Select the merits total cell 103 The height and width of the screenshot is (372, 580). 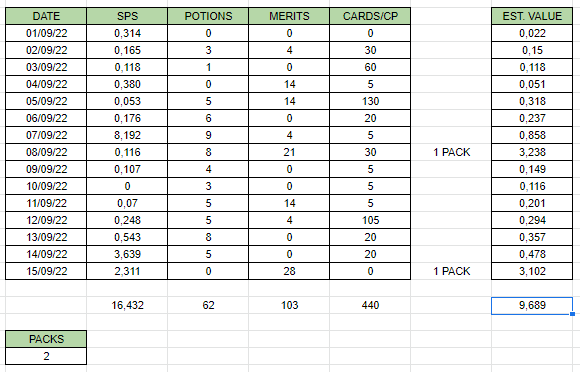(289, 305)
